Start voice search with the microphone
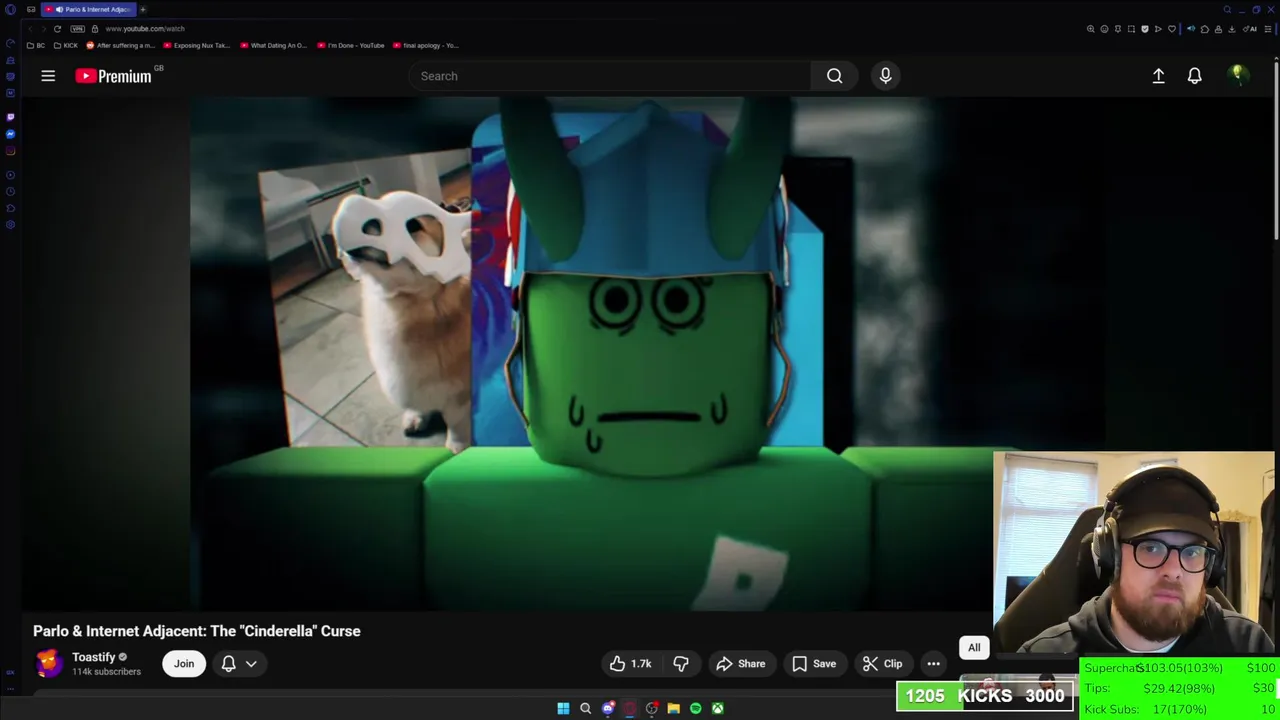Viewport: 1280px width, 720px height. (x=885, y=76)
